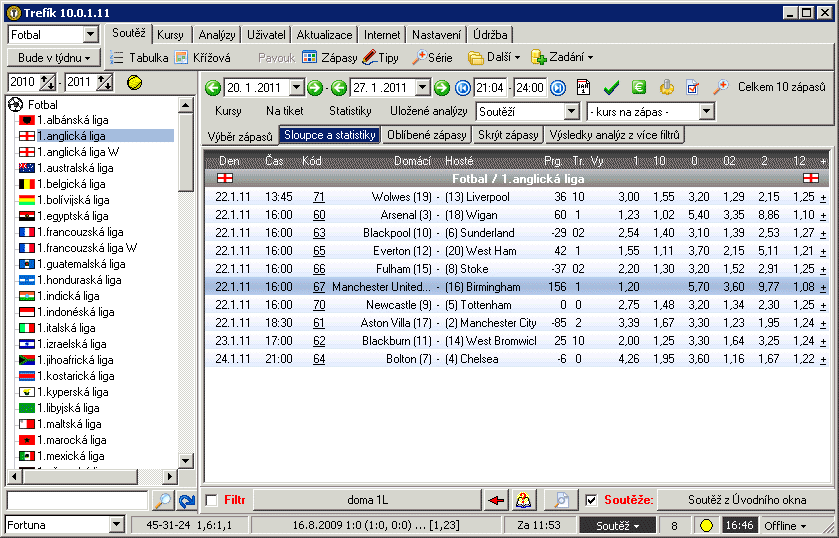This screenshot has height=538, width=839.
Task: Step the 2011 season year spinner
Action: click(104, 82)
